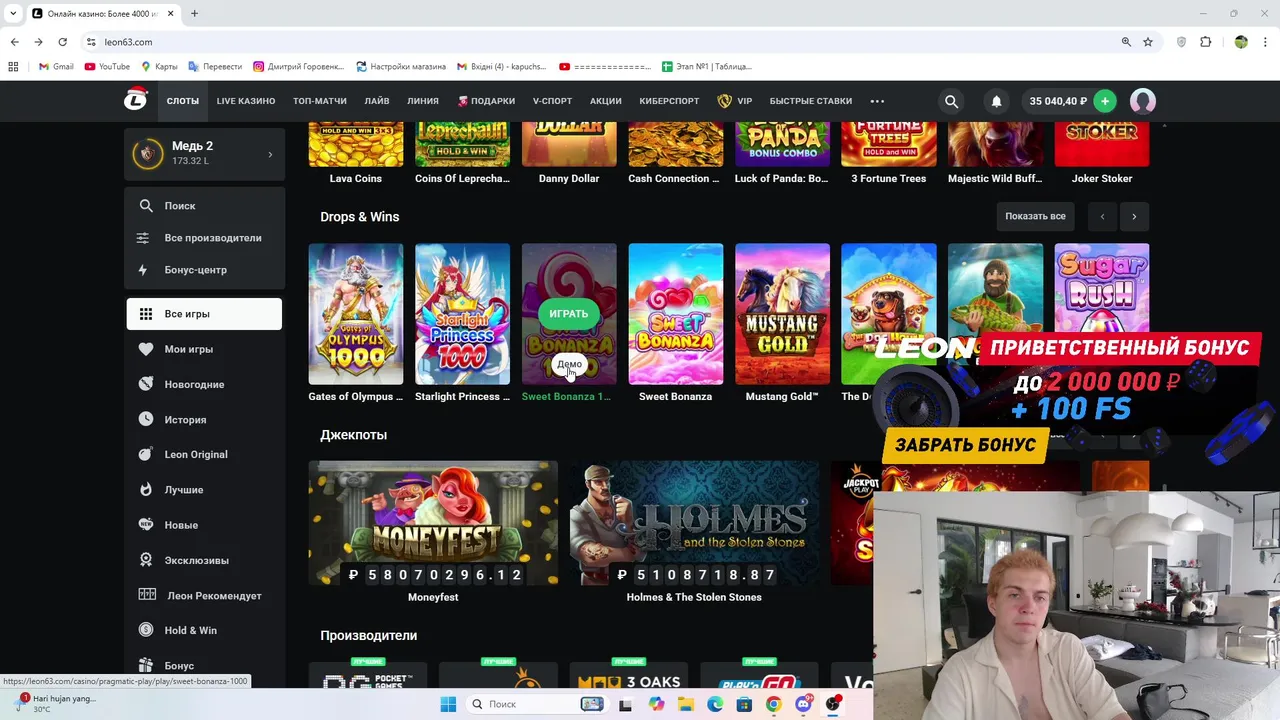Click the green plus deposit button
1280x720 pixels.
tap(1104, 101)
